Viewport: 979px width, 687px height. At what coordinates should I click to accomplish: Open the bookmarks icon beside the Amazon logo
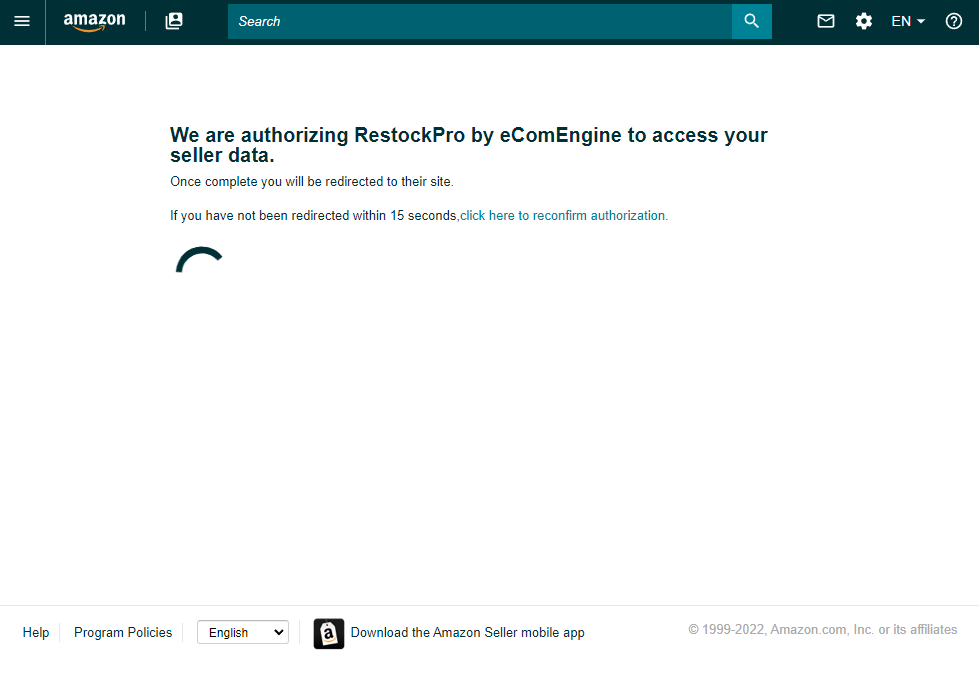click(x=174, y=21)
